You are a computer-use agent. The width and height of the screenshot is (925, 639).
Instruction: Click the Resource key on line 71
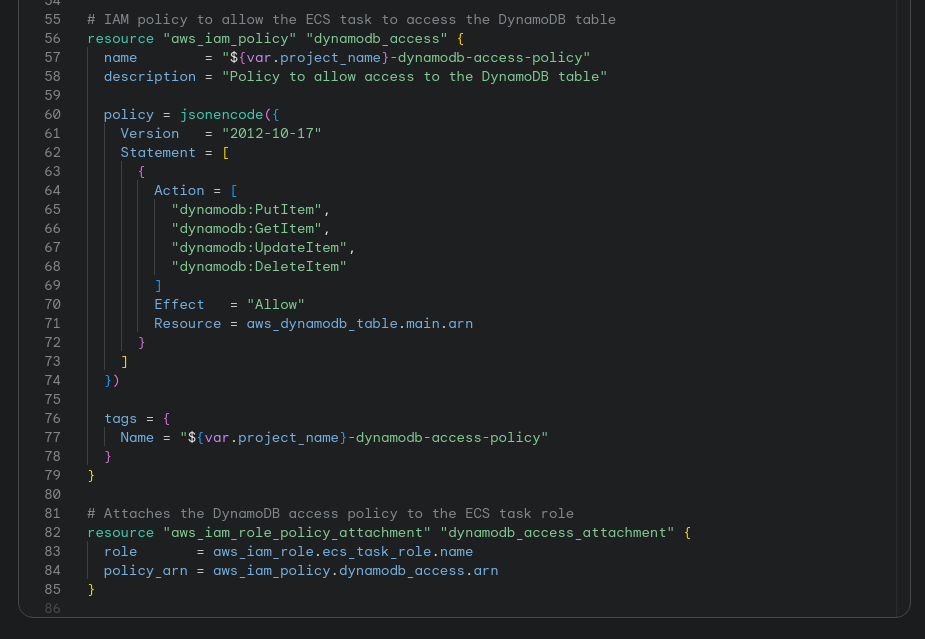[188, 323]
